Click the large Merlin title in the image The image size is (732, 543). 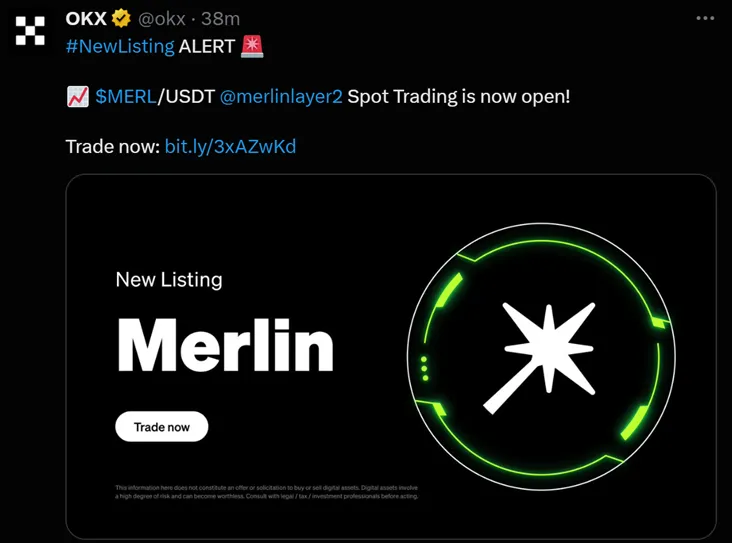pos(225,345)
